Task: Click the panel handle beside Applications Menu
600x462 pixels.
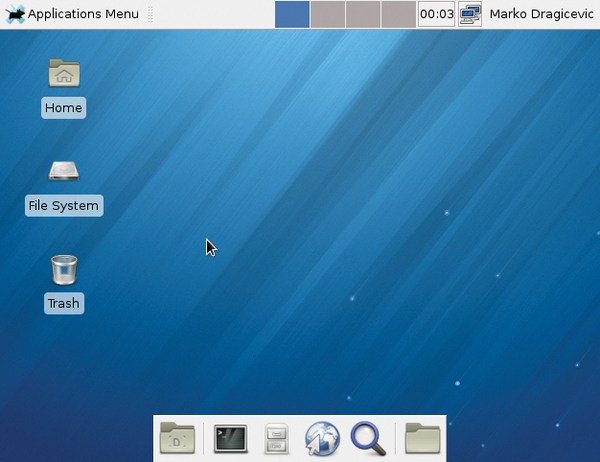Action: pyautogui.click(x=150, y=14)
